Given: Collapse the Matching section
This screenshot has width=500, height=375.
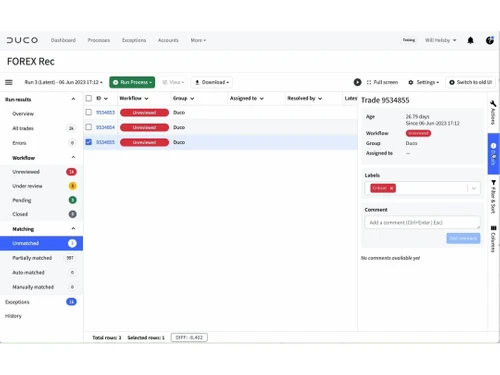Looking at the screenshot, I should coord(73,229).
